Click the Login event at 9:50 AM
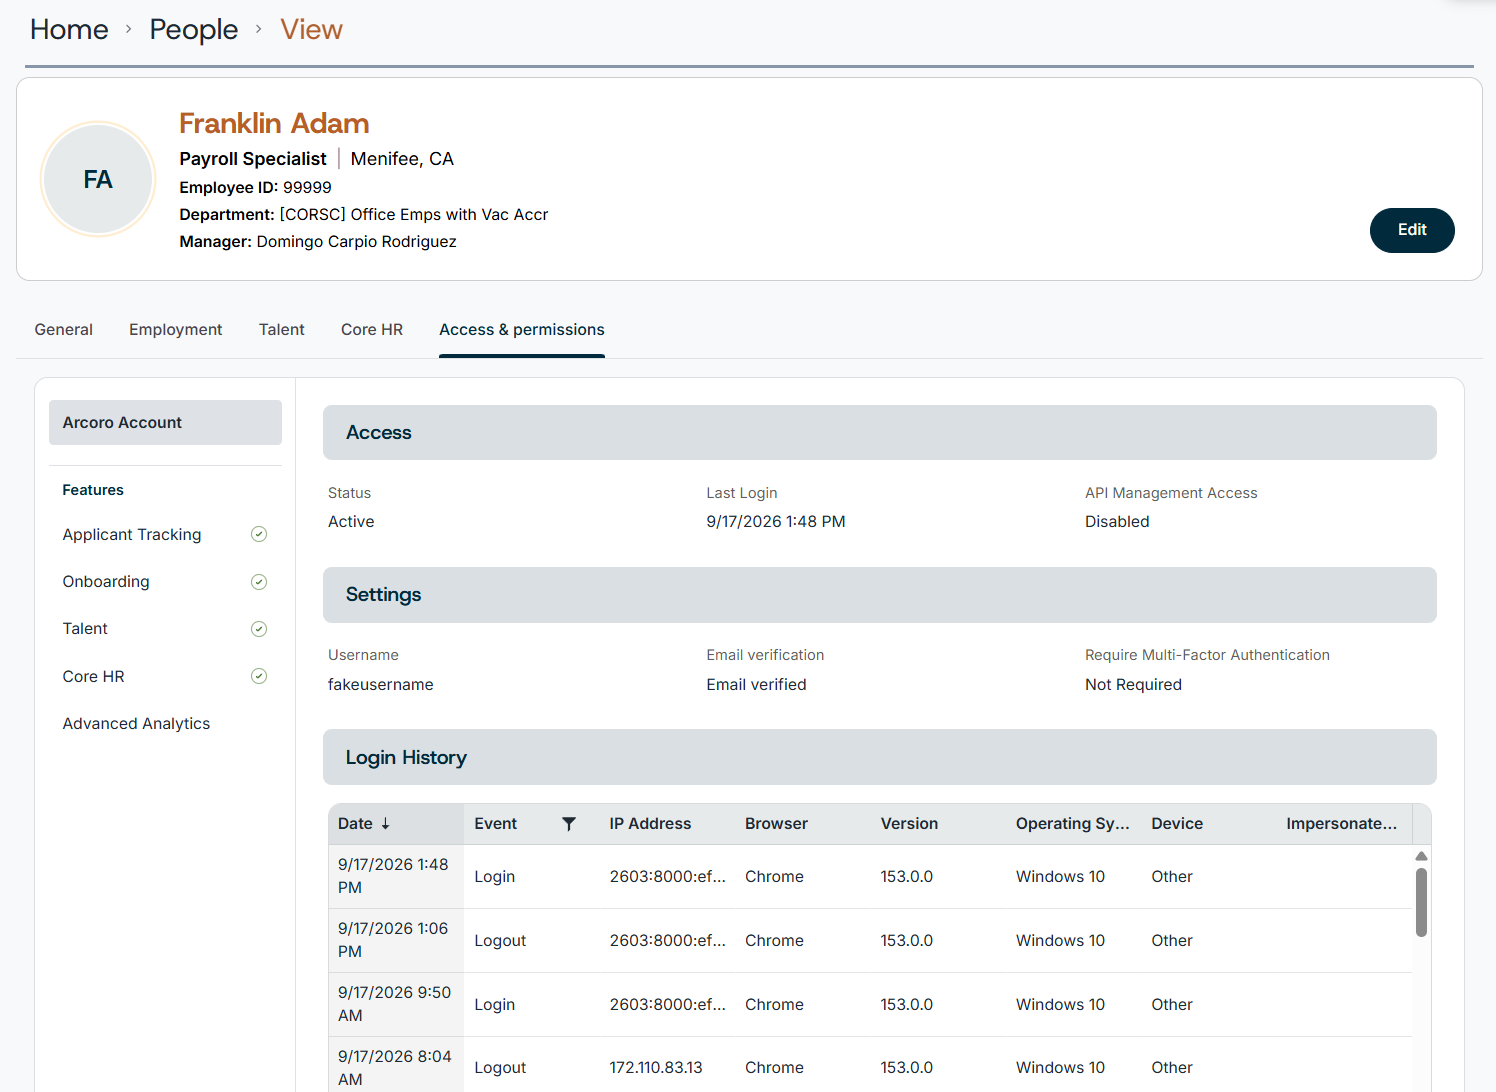 (x=494, y=1005)
